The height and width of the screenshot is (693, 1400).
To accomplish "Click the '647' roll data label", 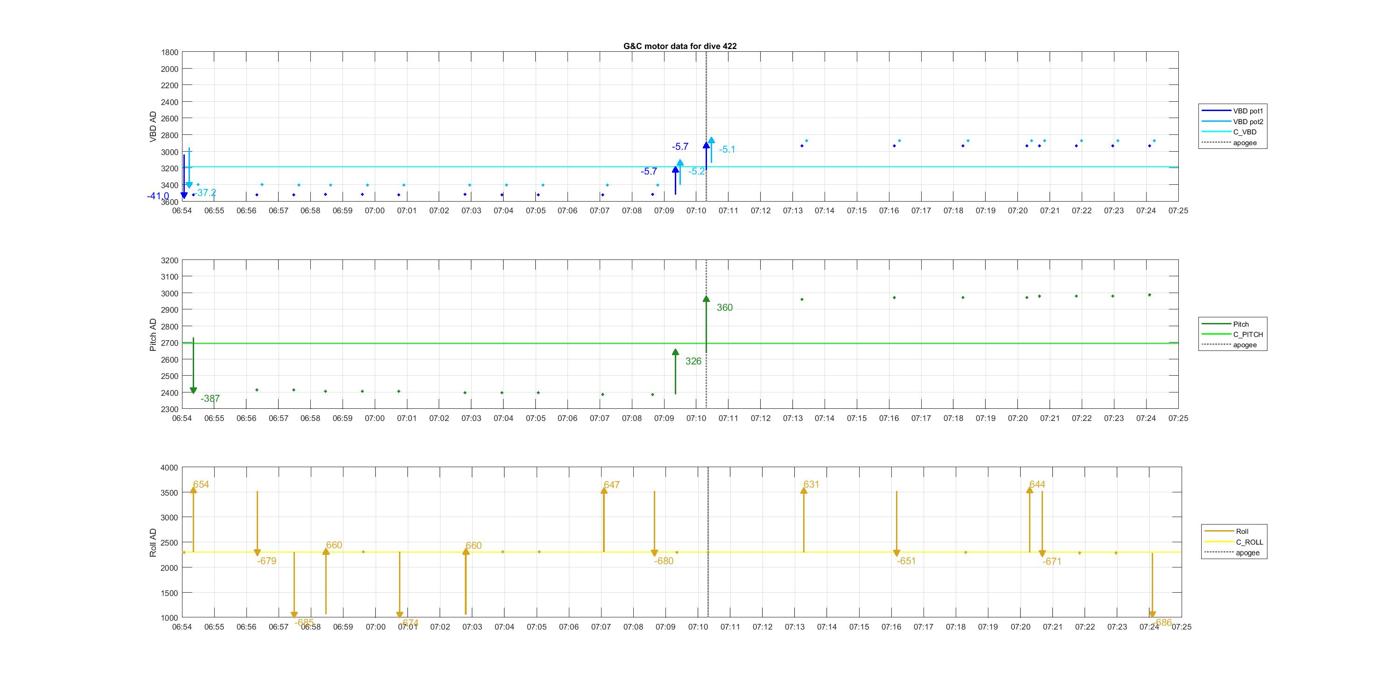I will point(611,484).
